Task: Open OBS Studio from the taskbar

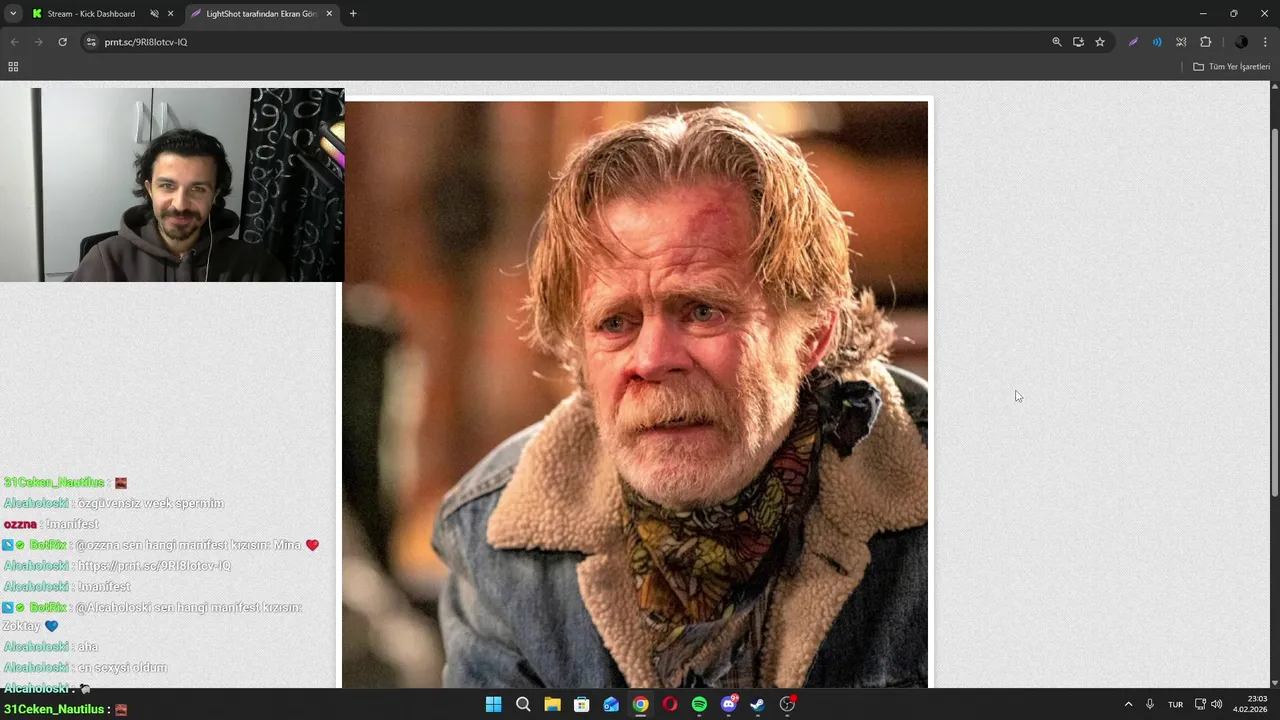Action: [x=788, y=704]
